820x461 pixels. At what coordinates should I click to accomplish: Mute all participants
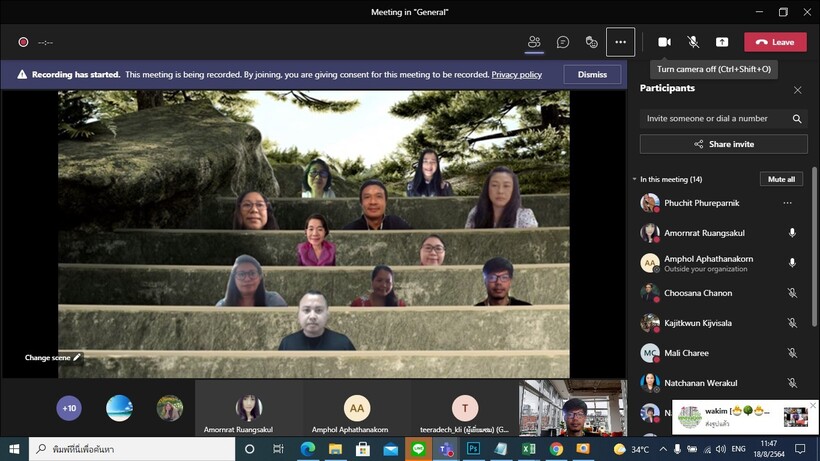[x=781, y=179]
